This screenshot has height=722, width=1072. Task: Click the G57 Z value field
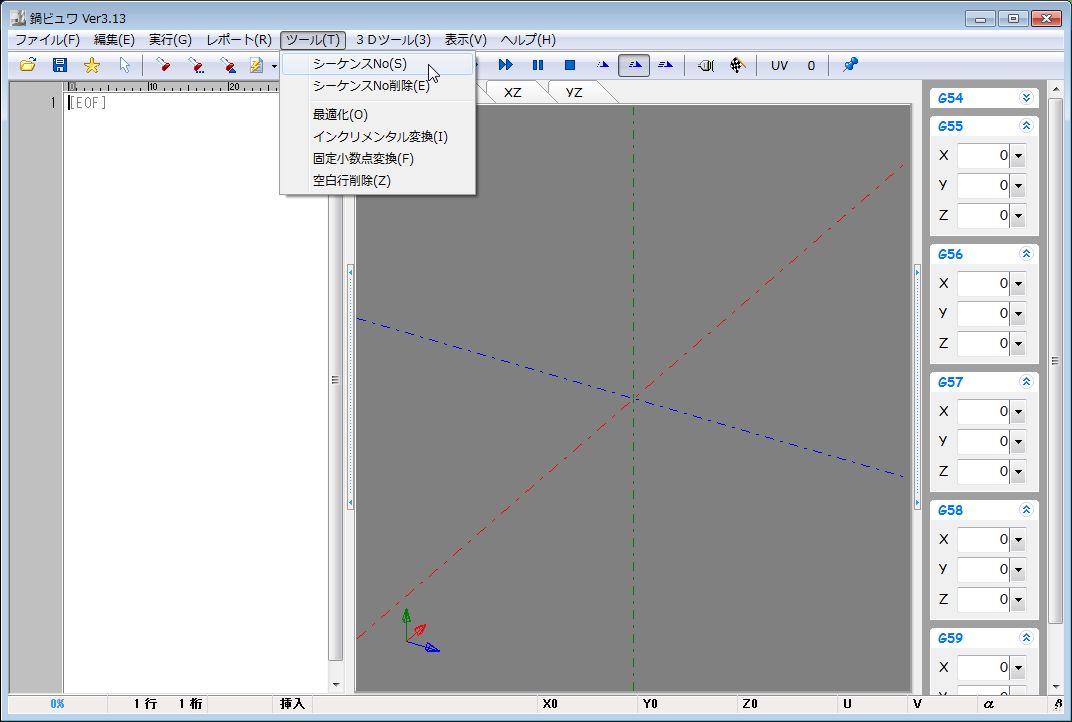pyautogui.click(x=984, y=471)
